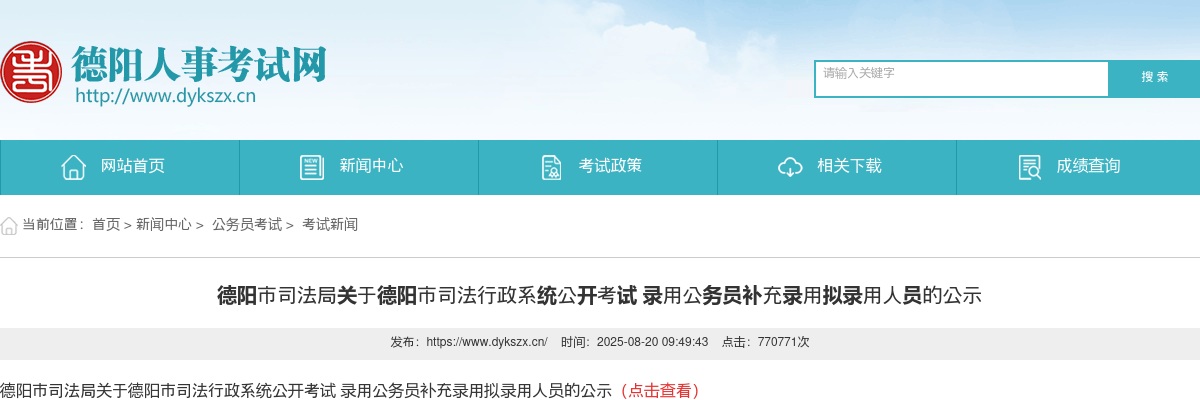Follow the 首页 breadcrumb link

[106, 225]
